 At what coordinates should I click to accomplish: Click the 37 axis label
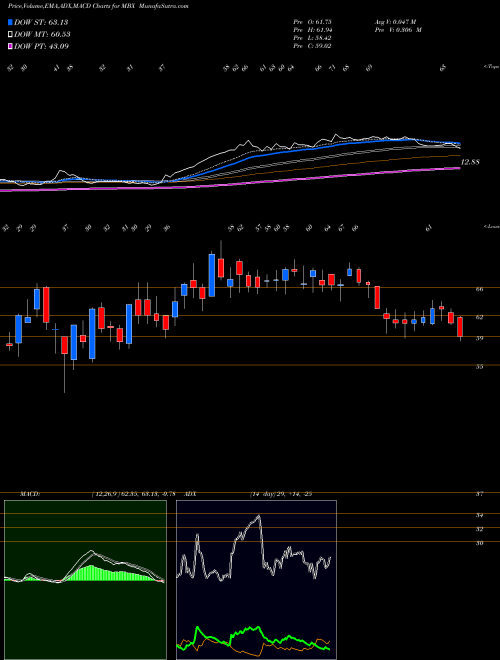point(479,495)
